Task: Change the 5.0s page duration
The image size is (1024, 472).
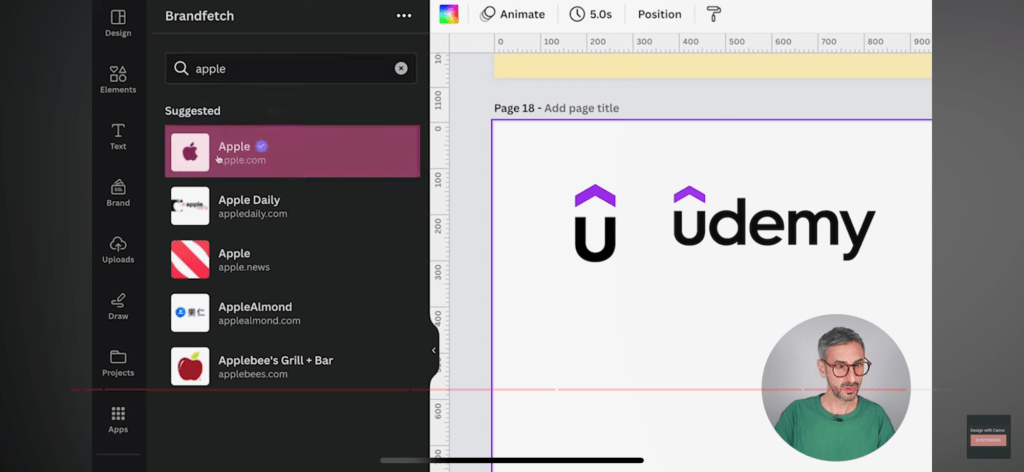Action: (590, 14)
